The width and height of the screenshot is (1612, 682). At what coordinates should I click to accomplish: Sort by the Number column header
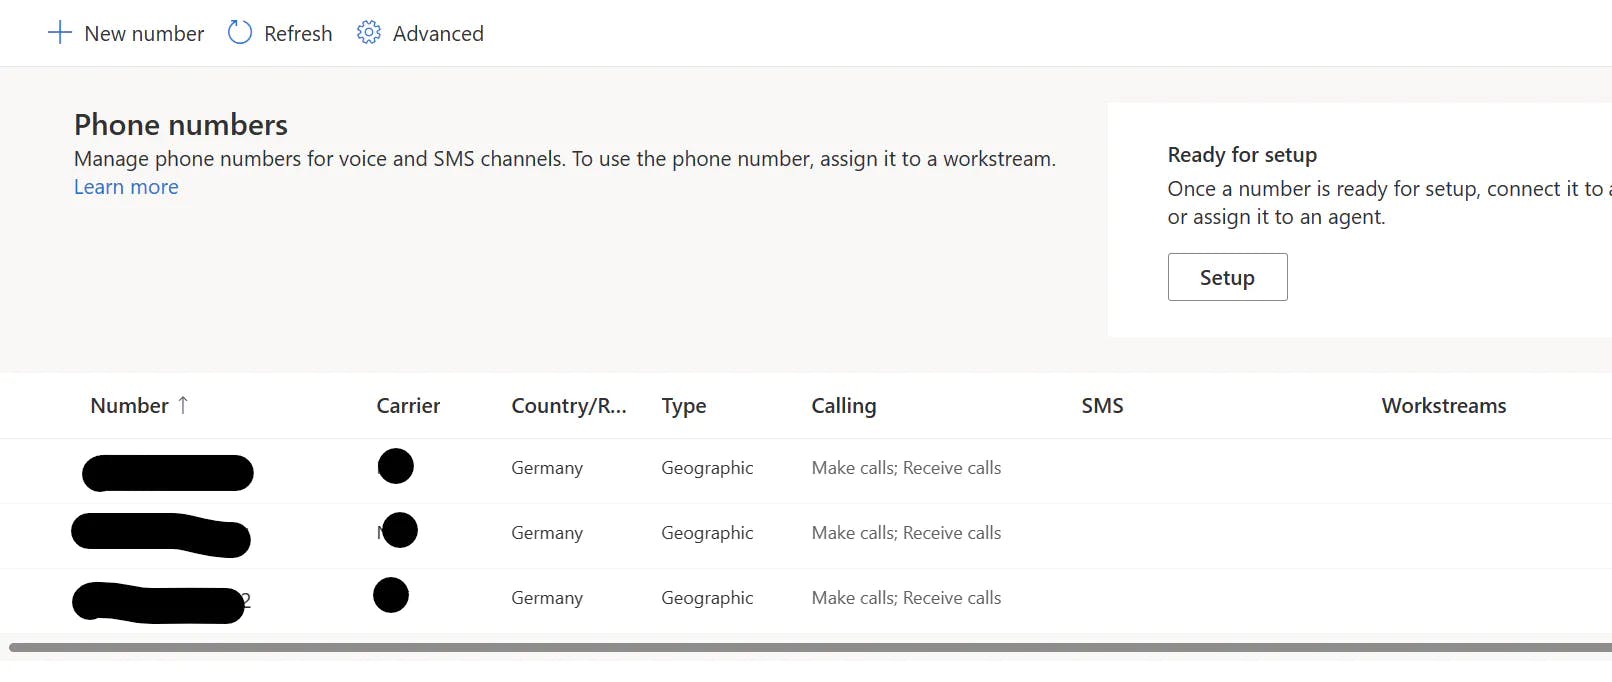[x=130, y=405]
